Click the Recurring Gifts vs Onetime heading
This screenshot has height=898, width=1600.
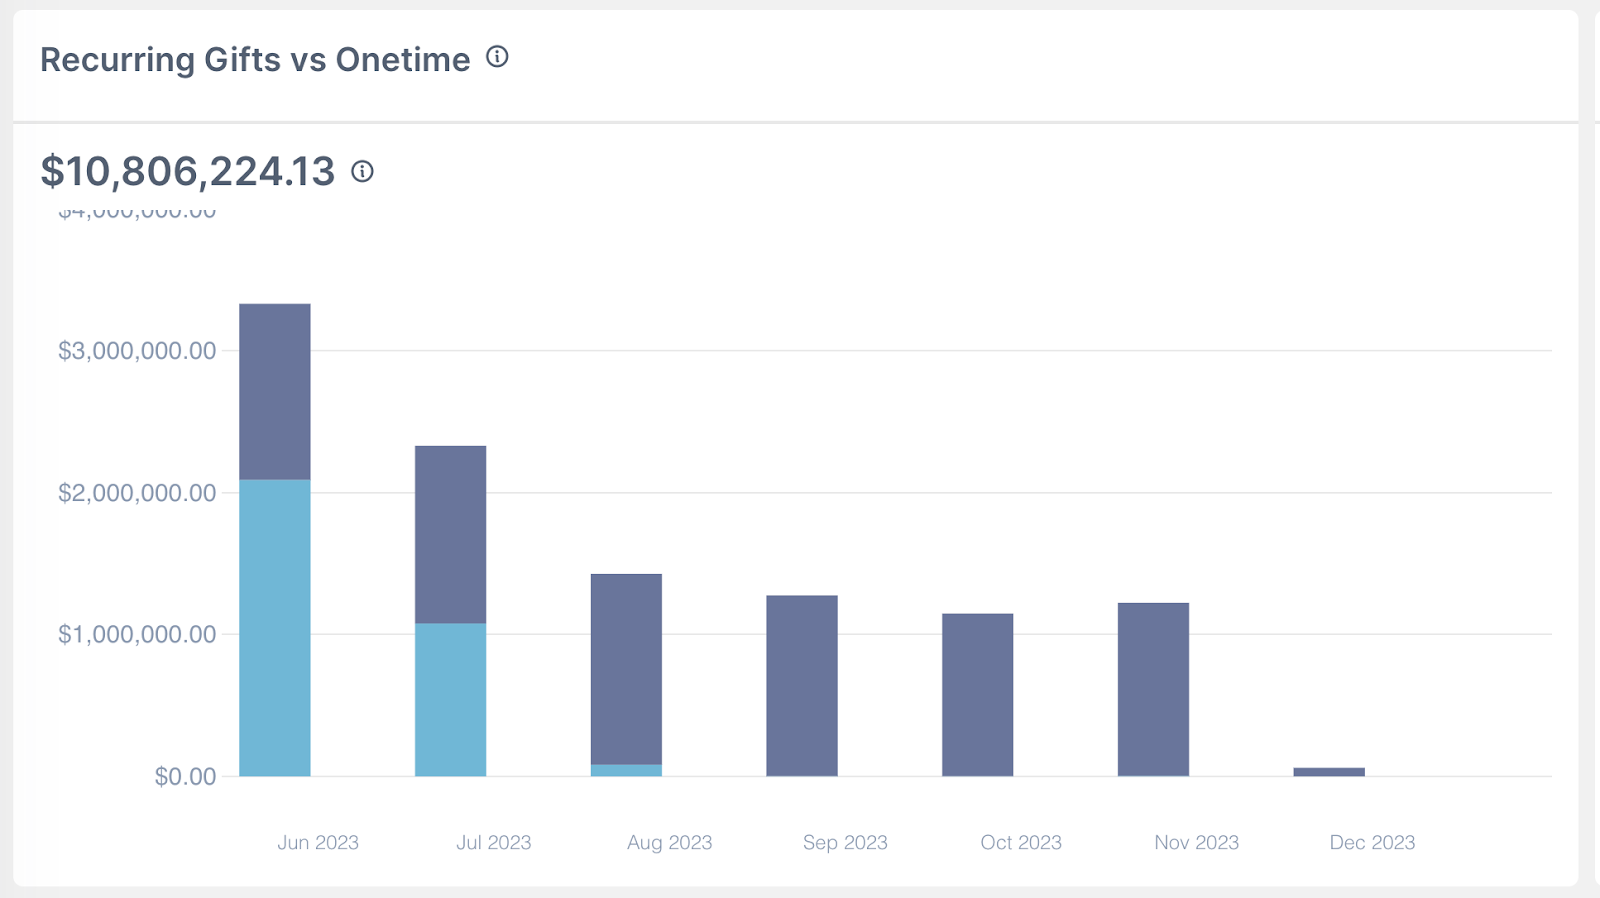click(x=255, y=60)
